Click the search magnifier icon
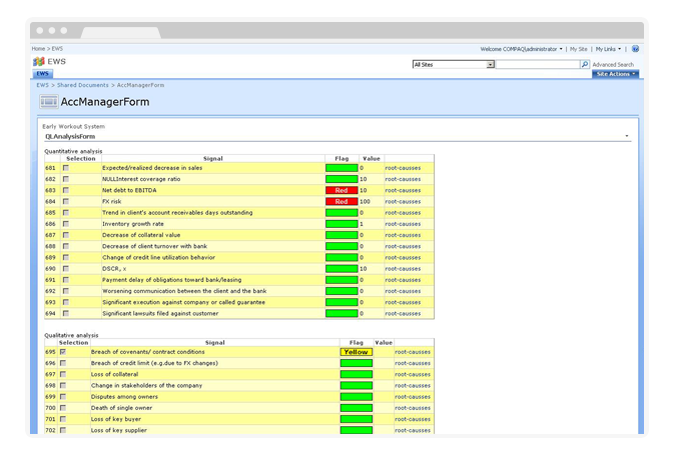 (585, 64)
